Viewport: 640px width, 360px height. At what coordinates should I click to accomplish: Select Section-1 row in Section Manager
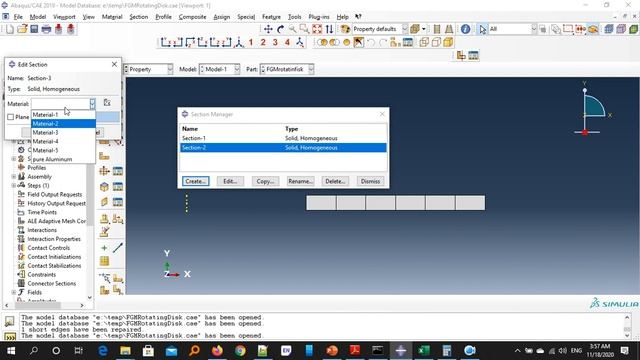(x=283, y=138)
